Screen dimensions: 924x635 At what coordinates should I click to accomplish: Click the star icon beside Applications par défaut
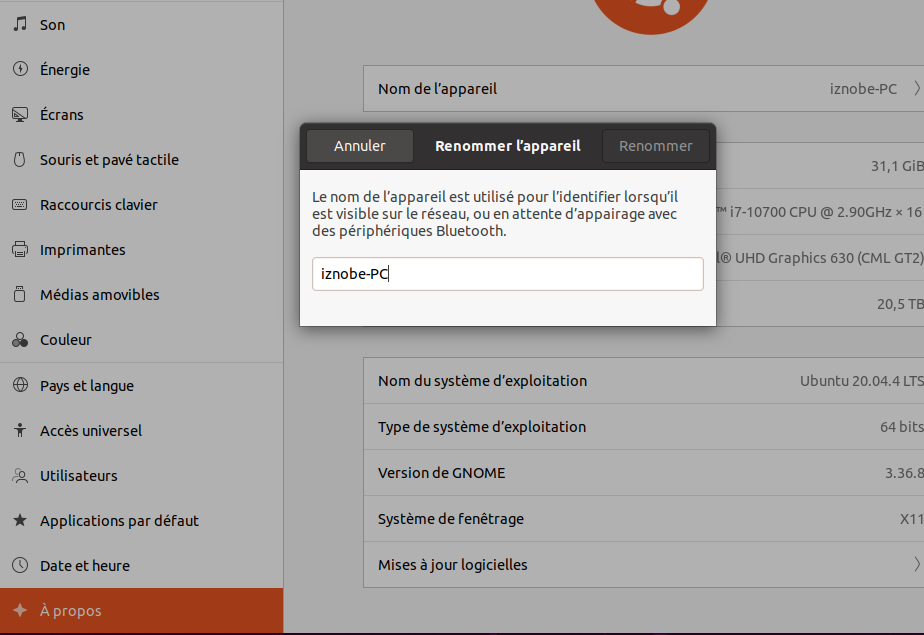pyautogui.click(x=20, y=520)
